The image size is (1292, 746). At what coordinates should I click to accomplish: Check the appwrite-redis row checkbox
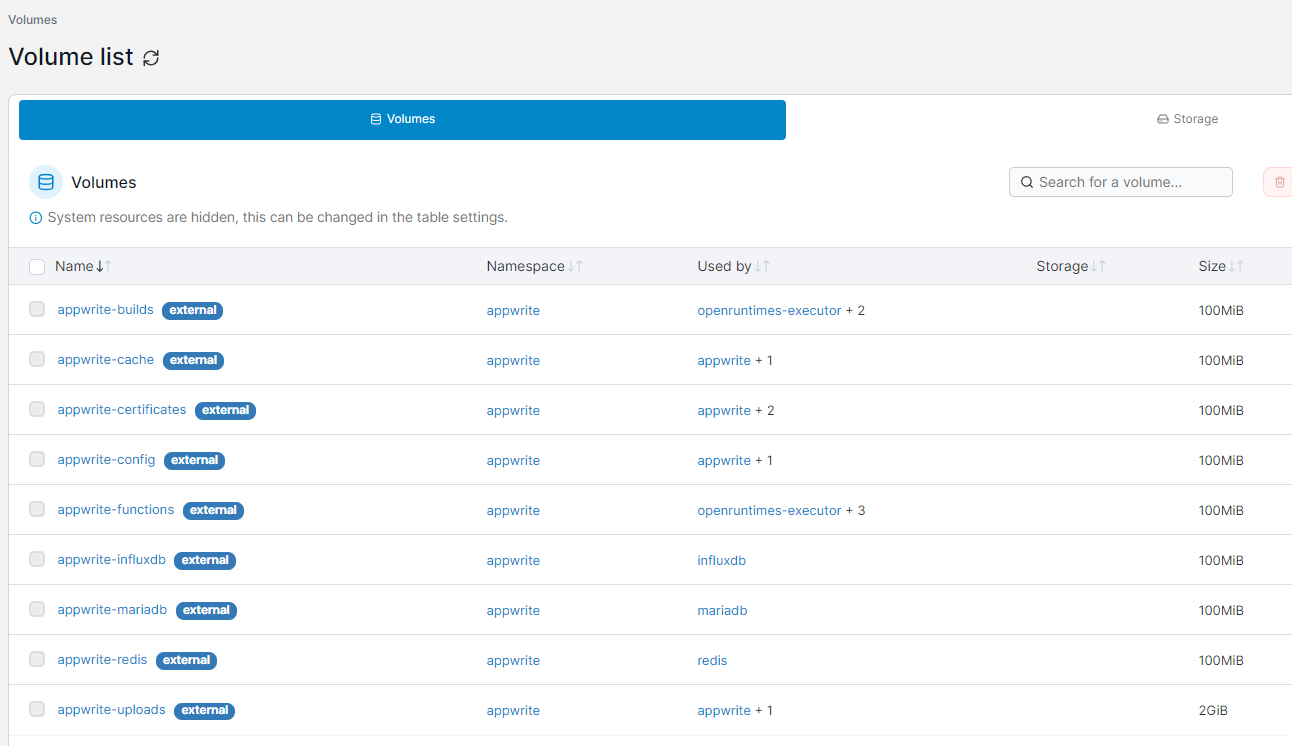(37, 659)
